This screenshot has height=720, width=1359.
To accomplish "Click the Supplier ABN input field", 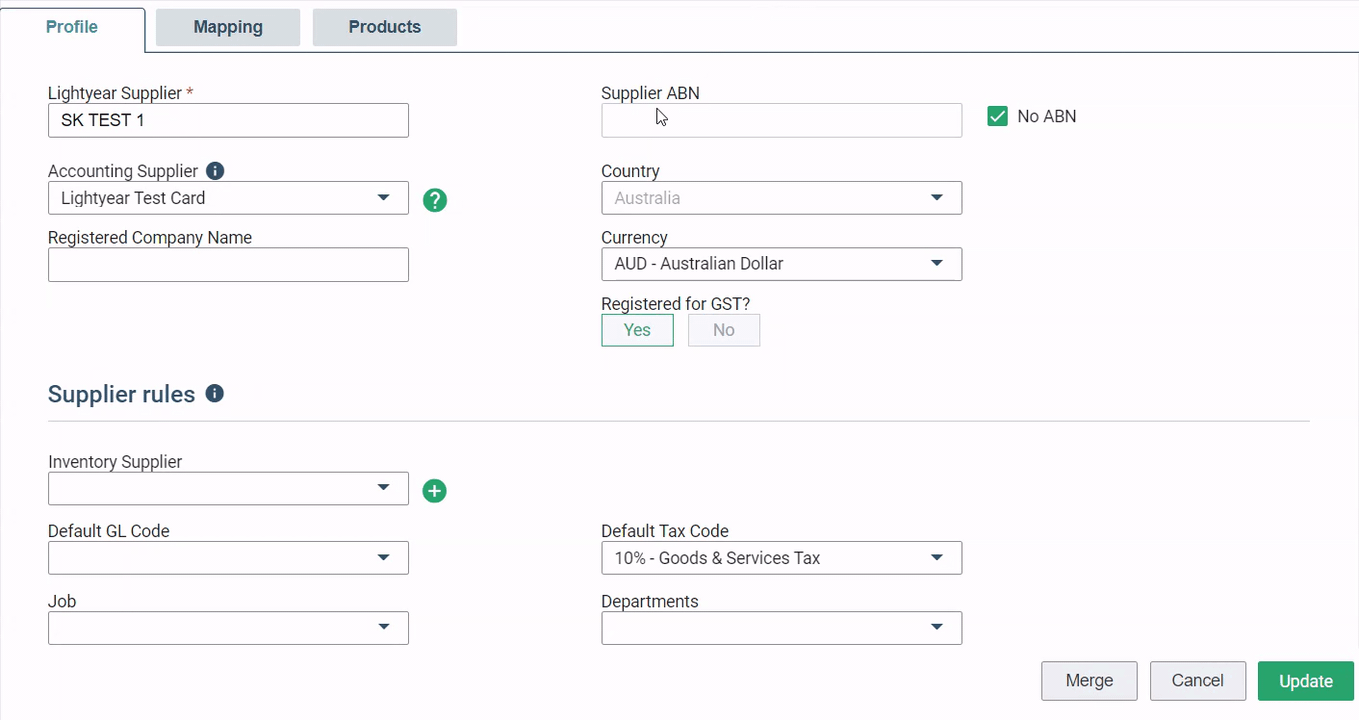I will pyautogui.click(x=781, y=120).
